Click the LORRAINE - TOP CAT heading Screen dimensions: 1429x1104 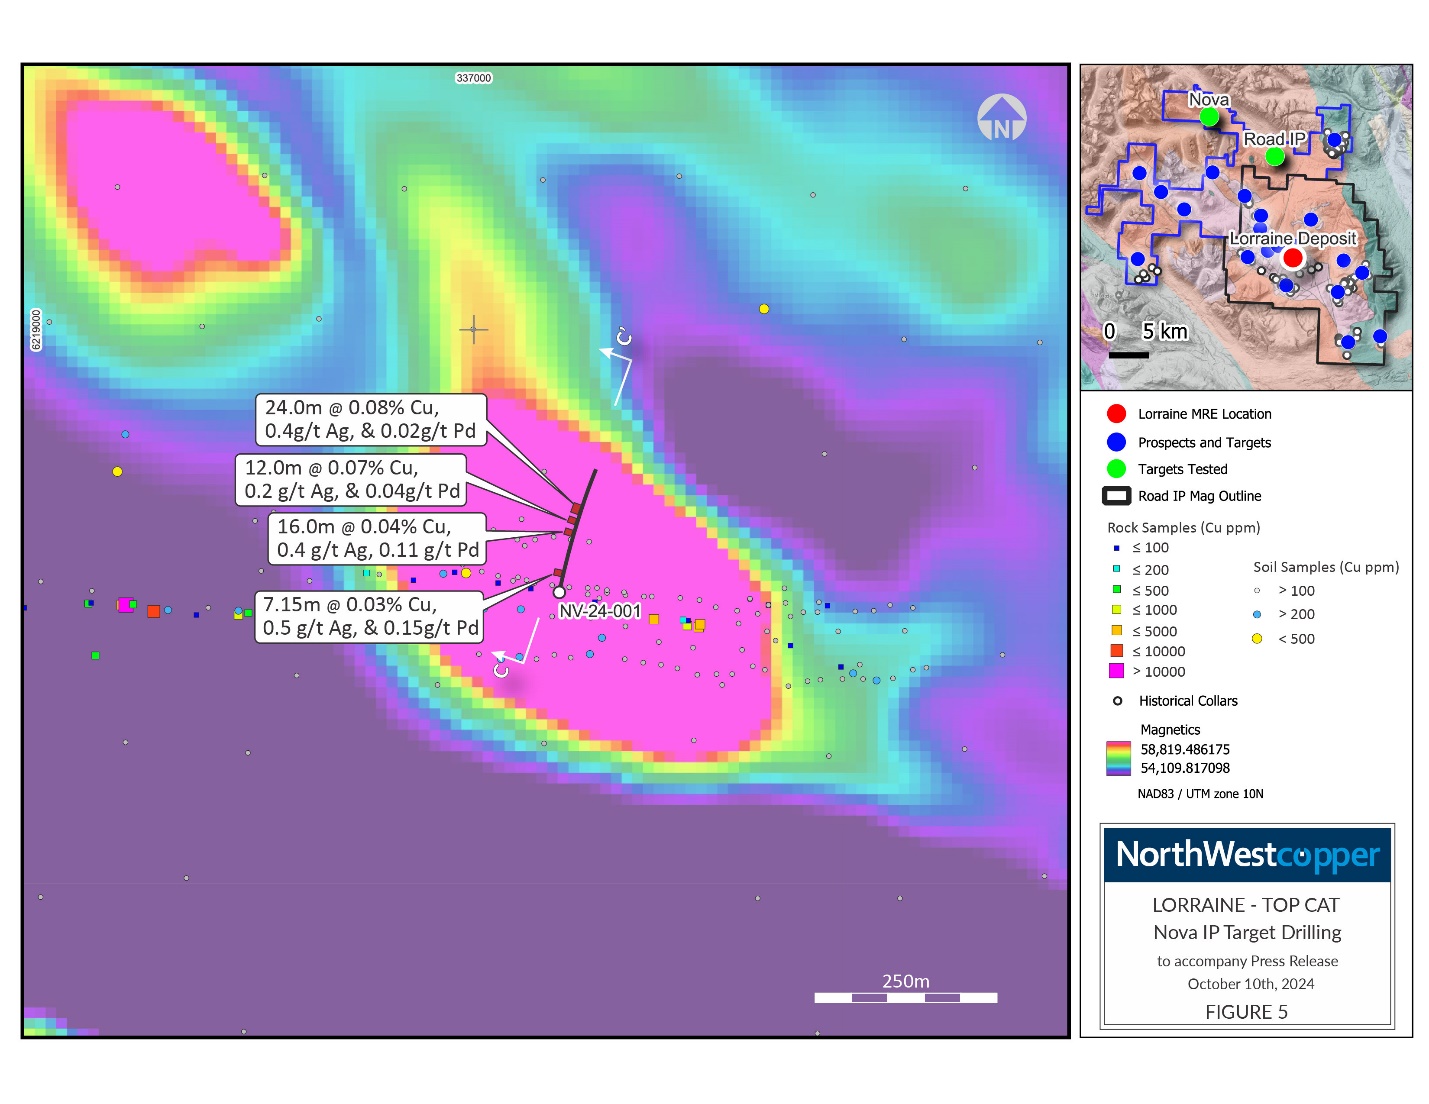[x=1246, y=904]
